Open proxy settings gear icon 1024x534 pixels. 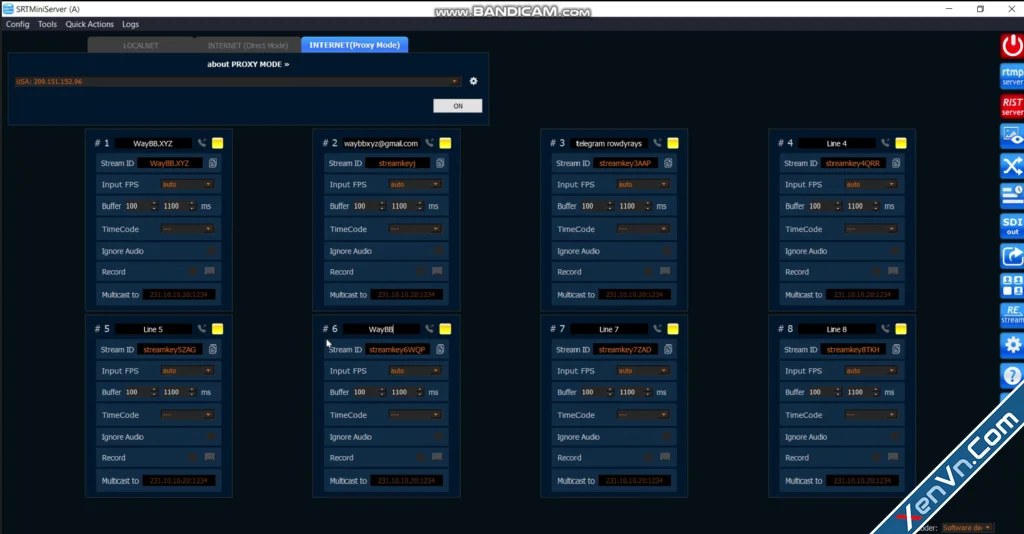474,82
